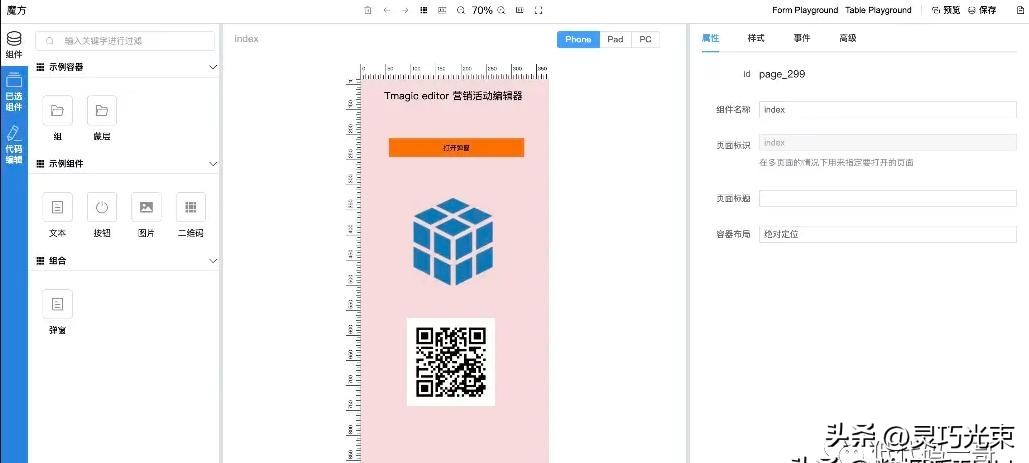
Task: Click the page_299 id value
Action: 782,74
